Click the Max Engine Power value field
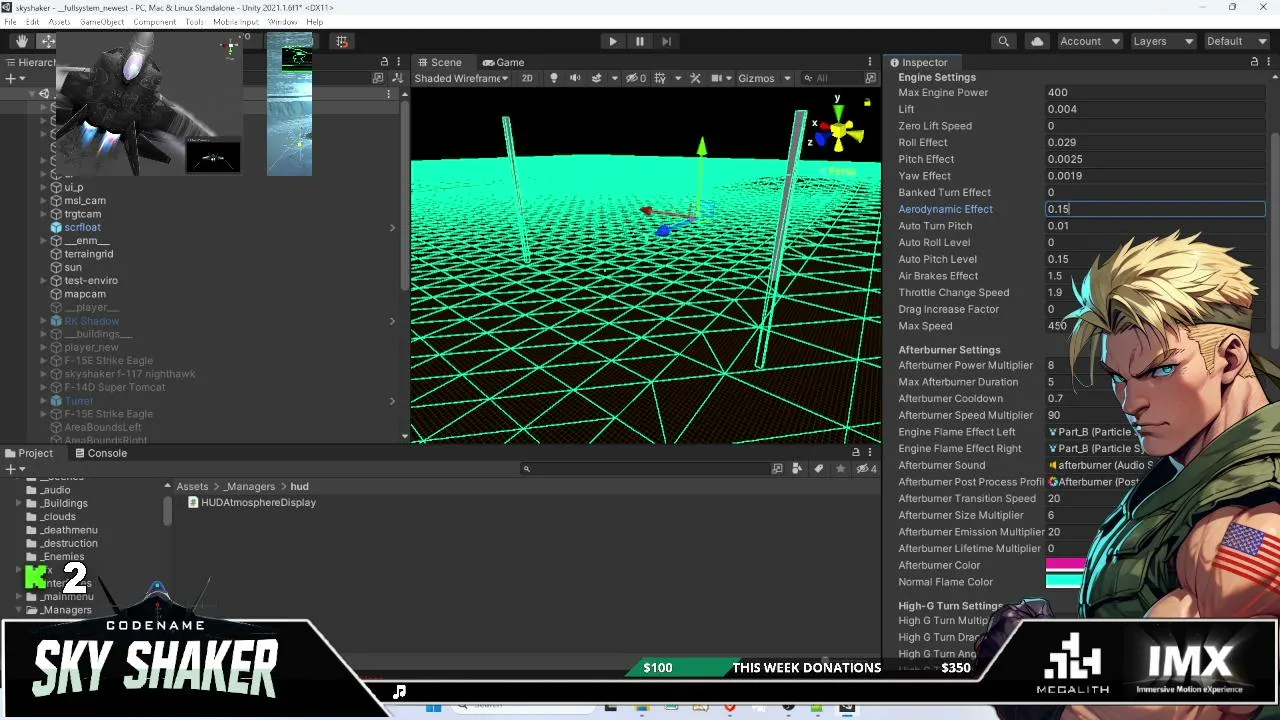The width and height of the screenshot is (1280, 720). [1155, 92]
